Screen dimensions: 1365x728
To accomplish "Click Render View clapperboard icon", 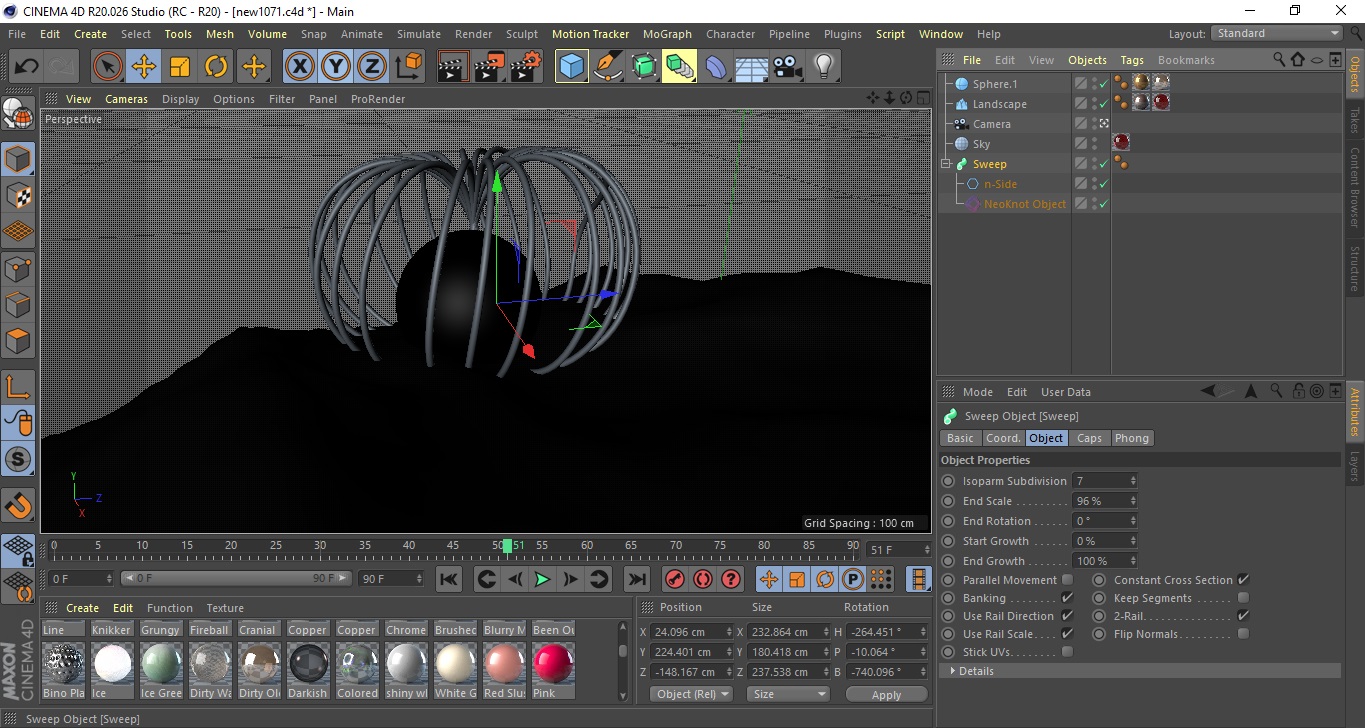I will point(453,67).
